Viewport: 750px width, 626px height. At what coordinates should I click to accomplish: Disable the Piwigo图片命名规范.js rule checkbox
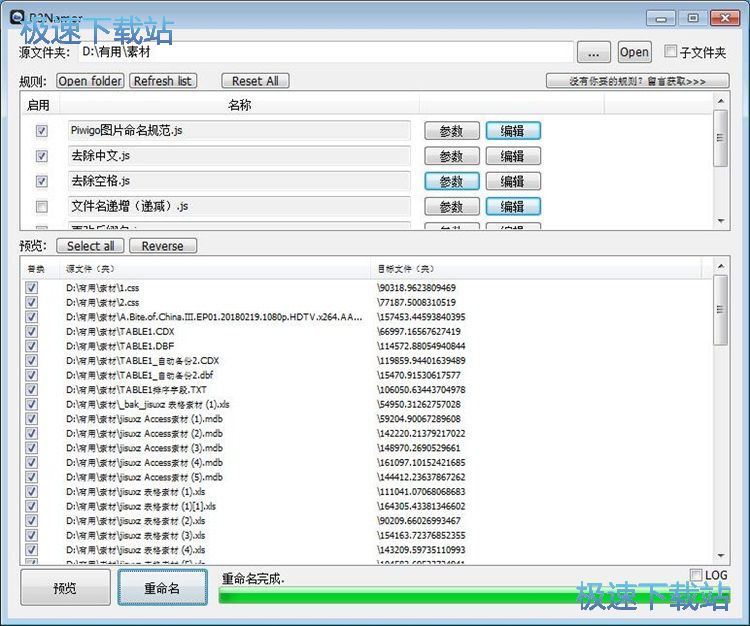click(41, 131)
